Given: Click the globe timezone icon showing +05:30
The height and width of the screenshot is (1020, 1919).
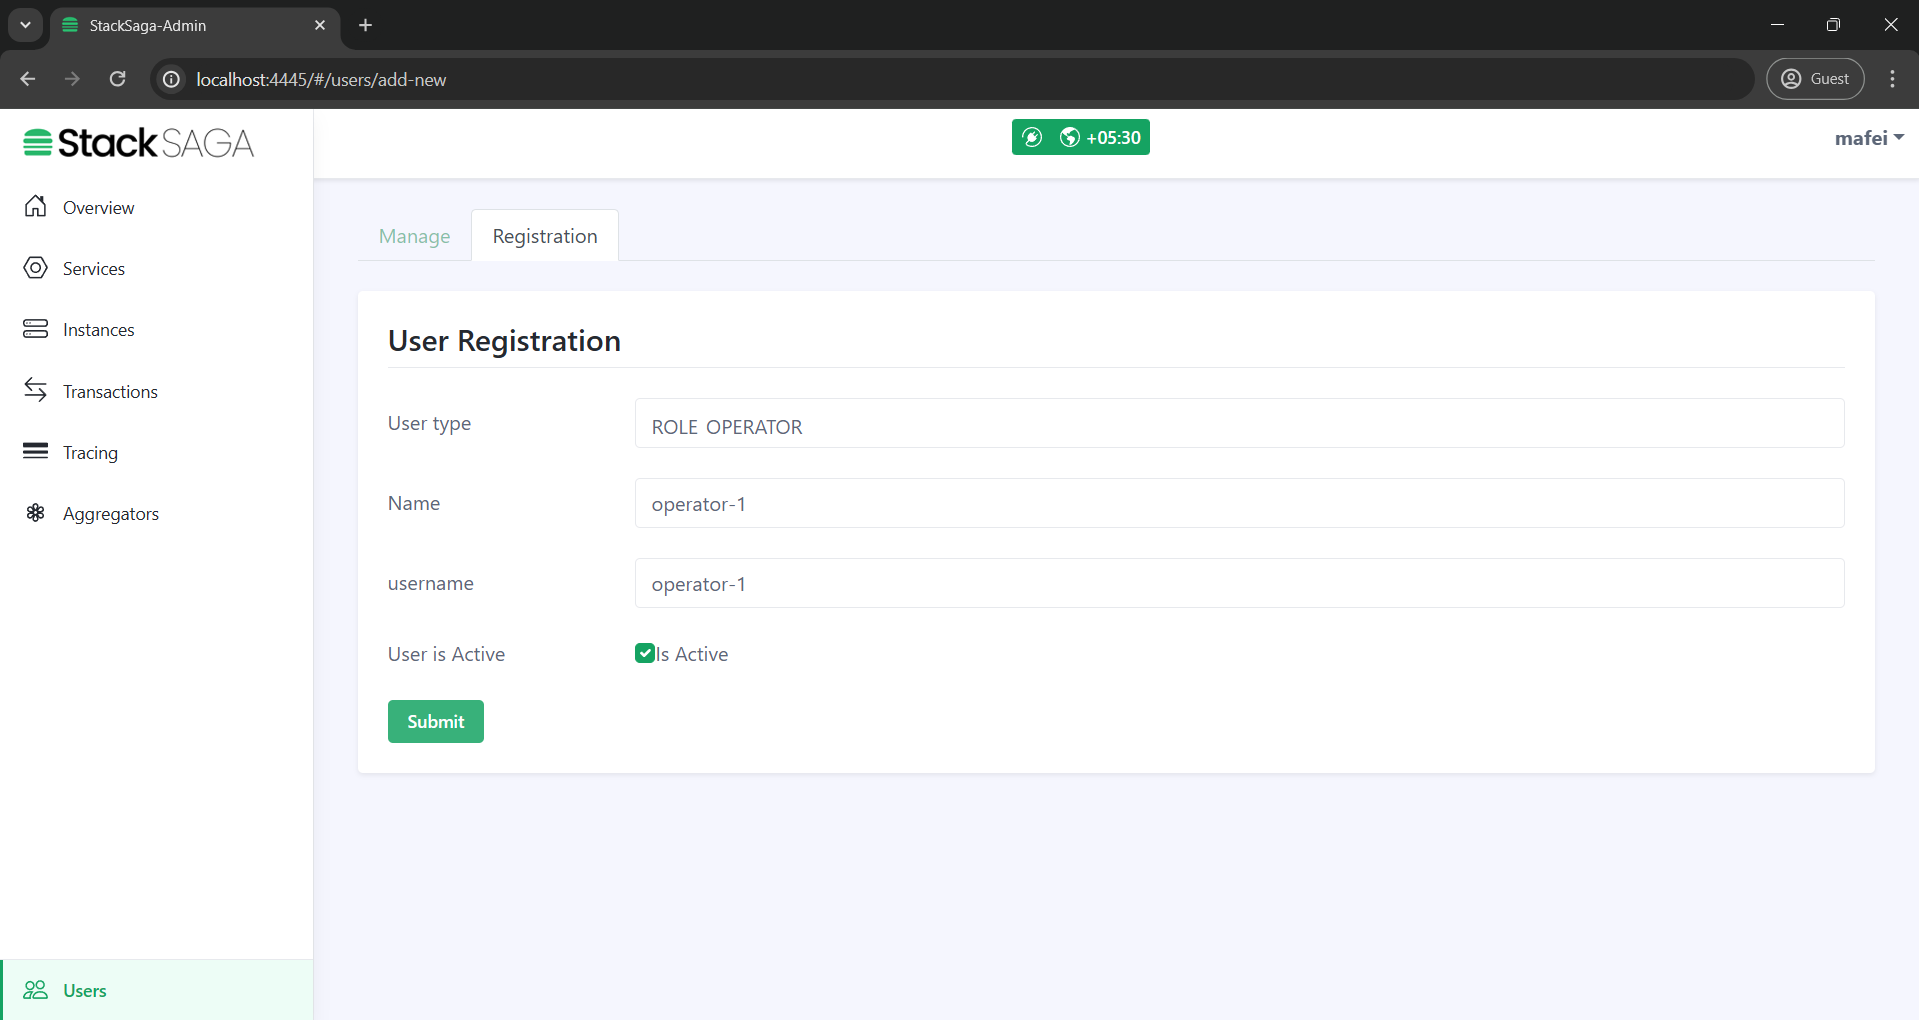Looking at the screenshot, I should pyautogui.click(x=1070, y=137).
